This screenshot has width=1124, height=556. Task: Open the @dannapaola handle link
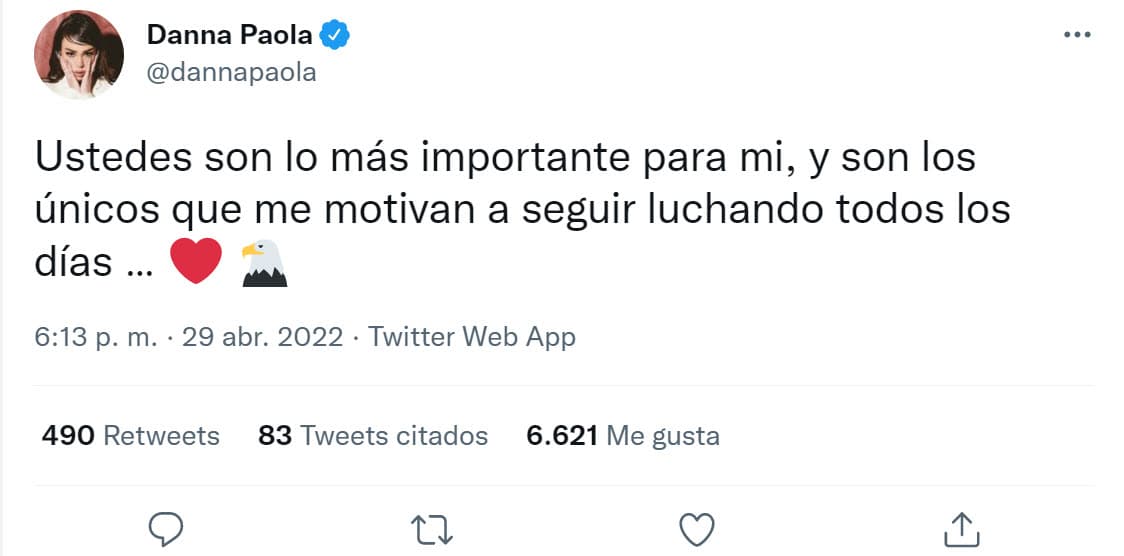232,73
